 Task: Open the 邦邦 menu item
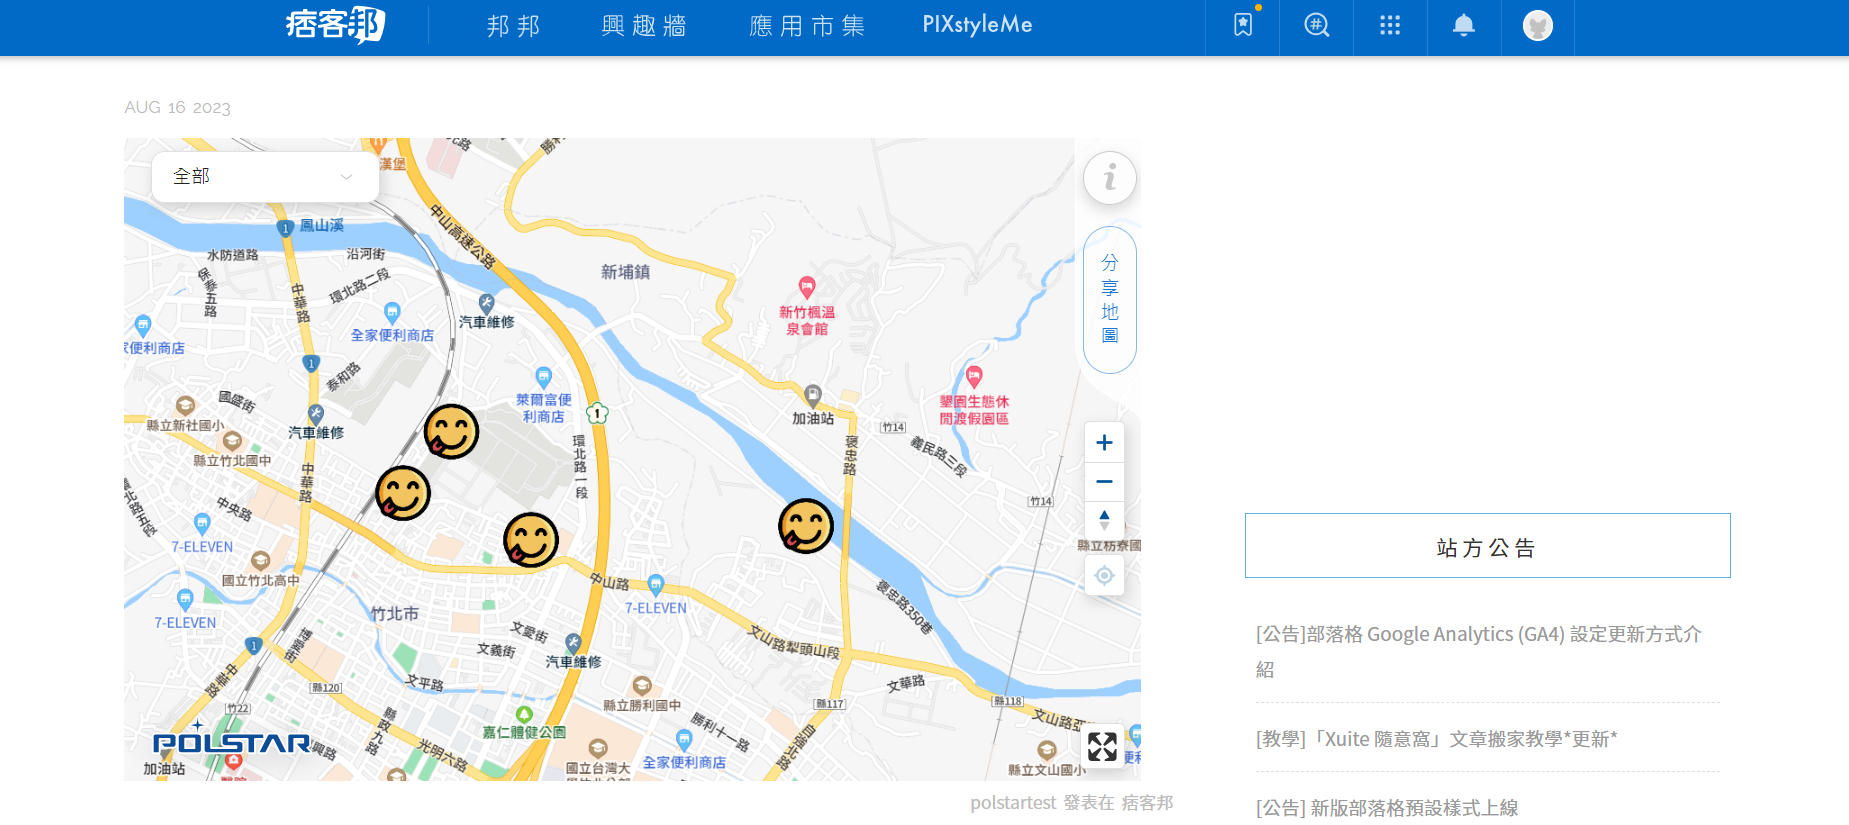click(514, 26)
